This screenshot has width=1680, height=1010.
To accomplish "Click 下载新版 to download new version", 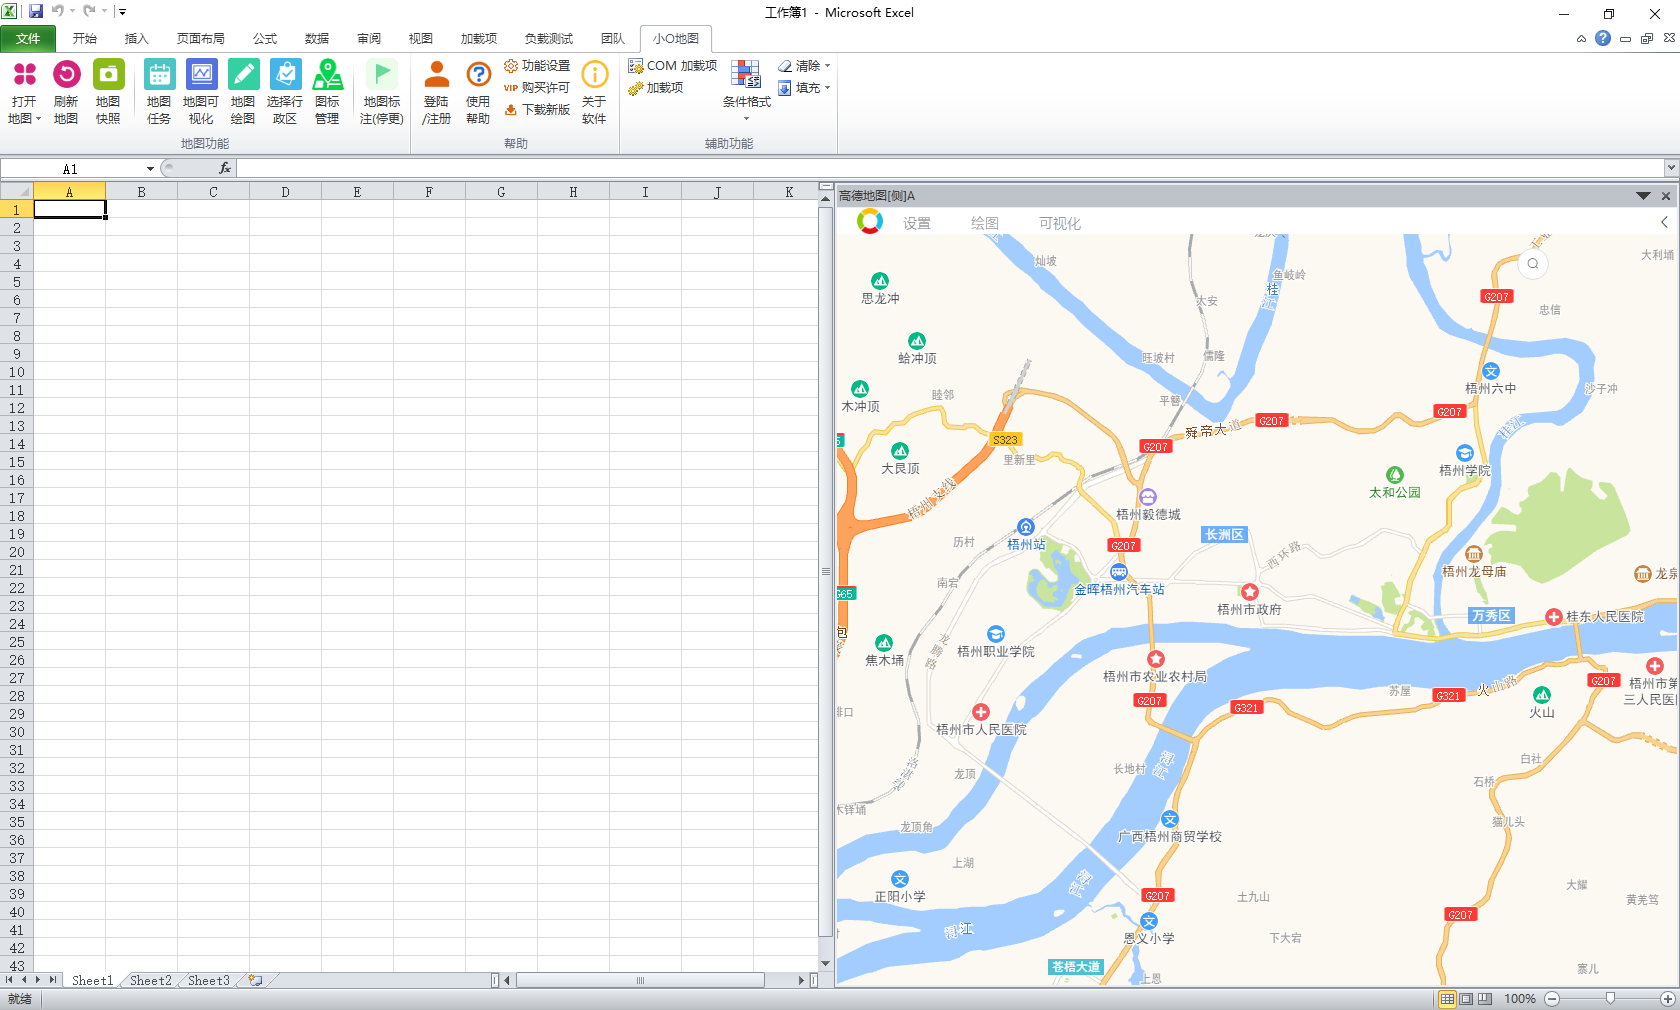I will pos(537,110).
